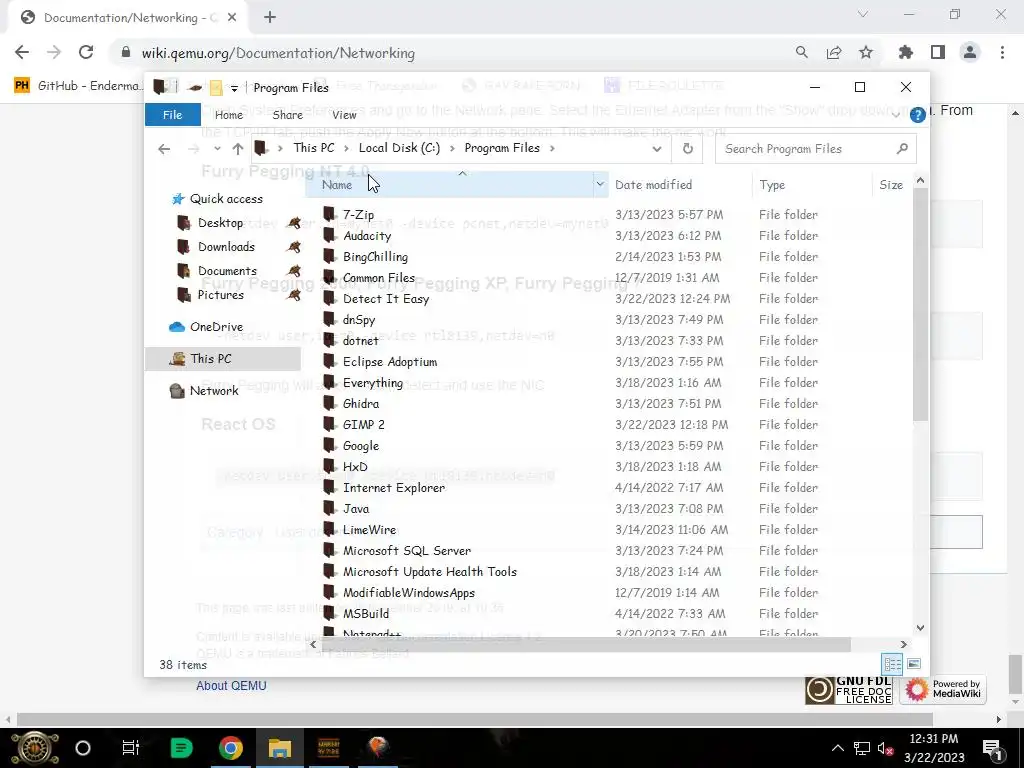Click the Search Program Files field
The height and width of the screenshot is (768, 1024).
[816, 149]
